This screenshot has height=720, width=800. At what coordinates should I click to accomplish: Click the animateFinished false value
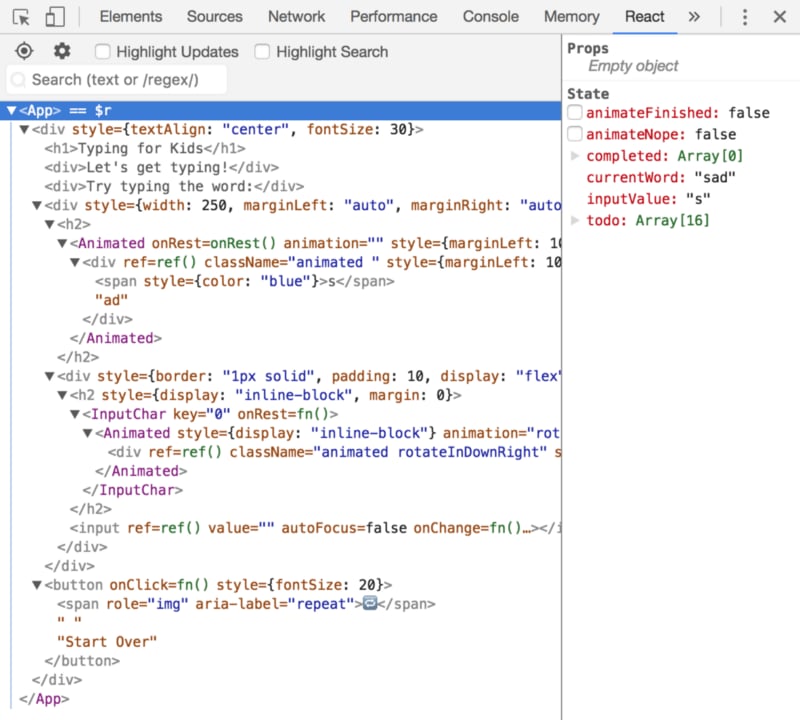[749, 112]
